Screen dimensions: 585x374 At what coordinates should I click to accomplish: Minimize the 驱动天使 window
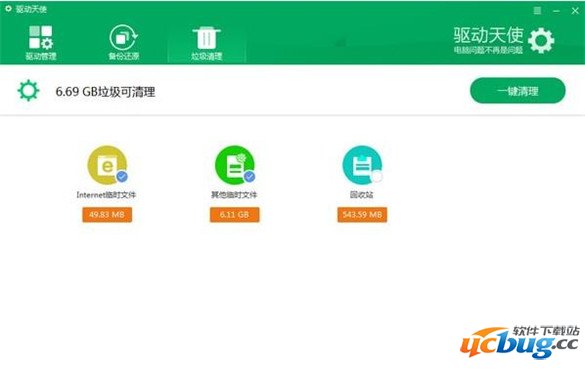556,11
